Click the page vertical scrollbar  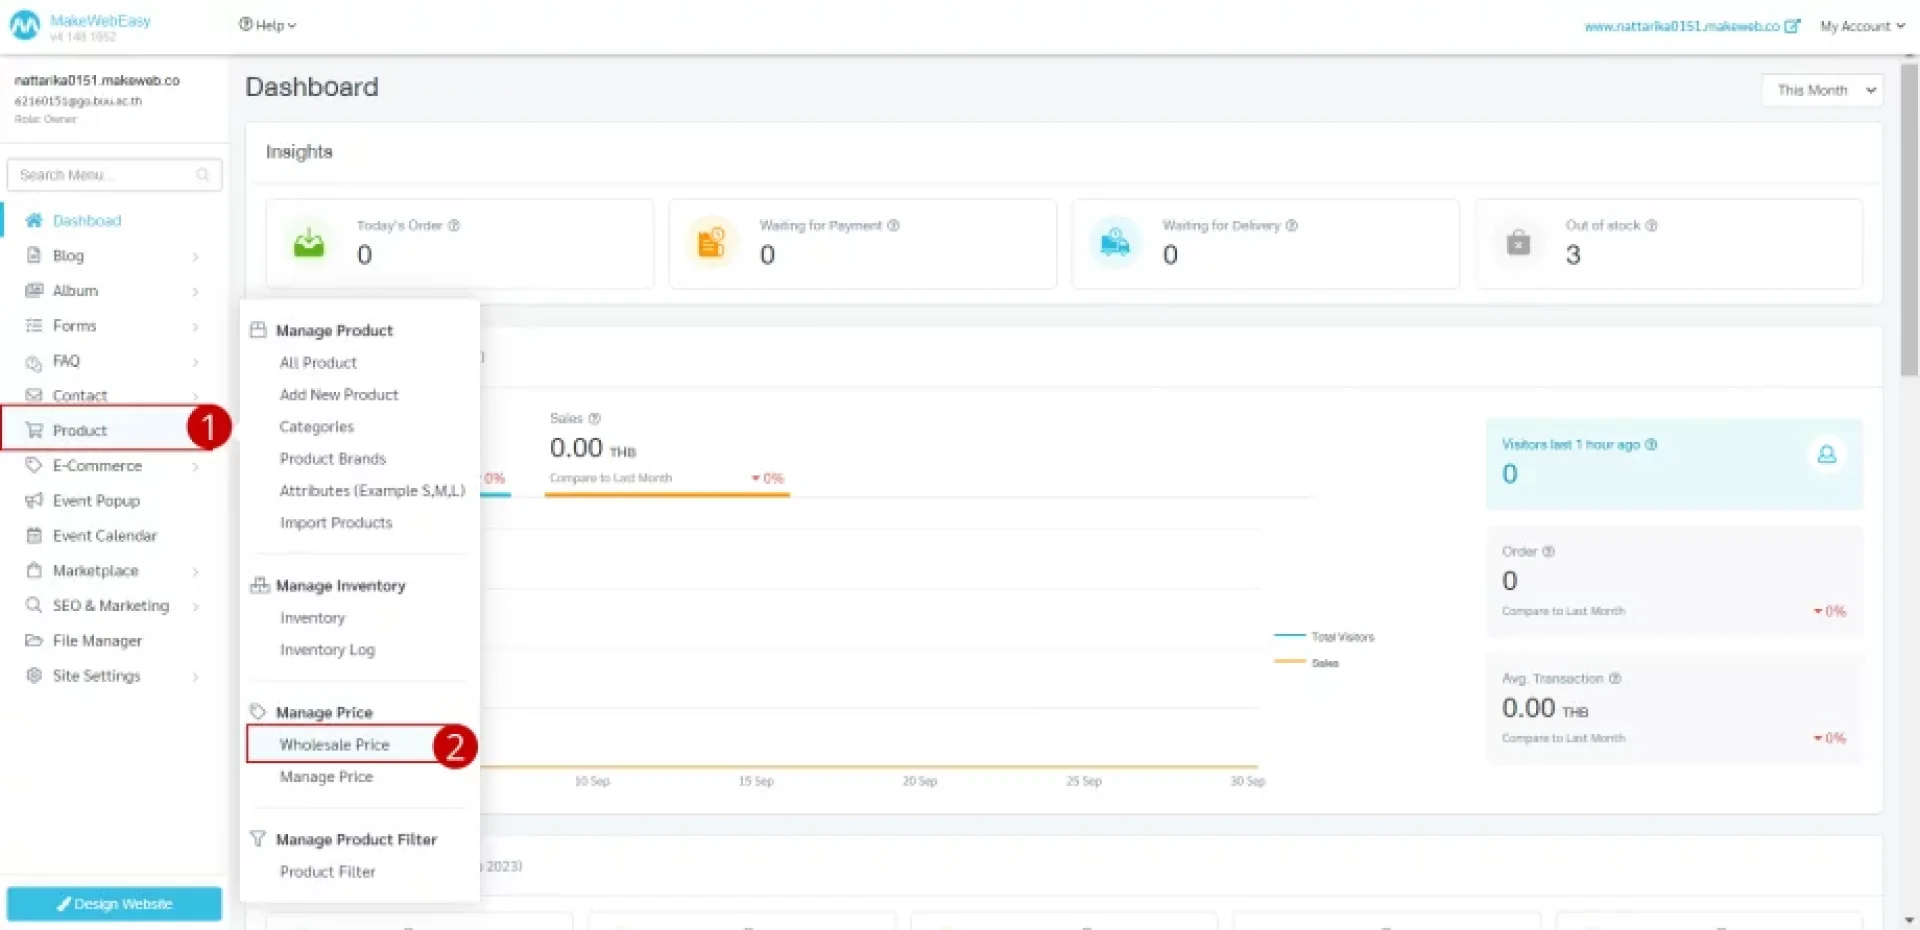[x=1909, y=220]
